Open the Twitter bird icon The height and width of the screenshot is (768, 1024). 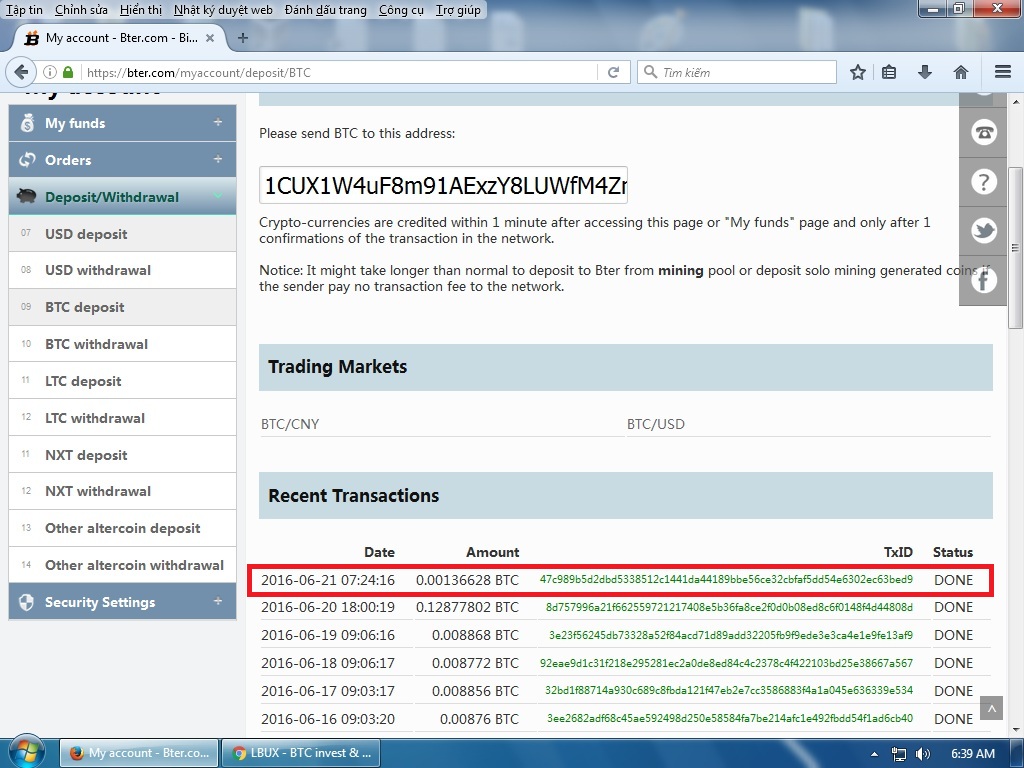coord(984,231)
